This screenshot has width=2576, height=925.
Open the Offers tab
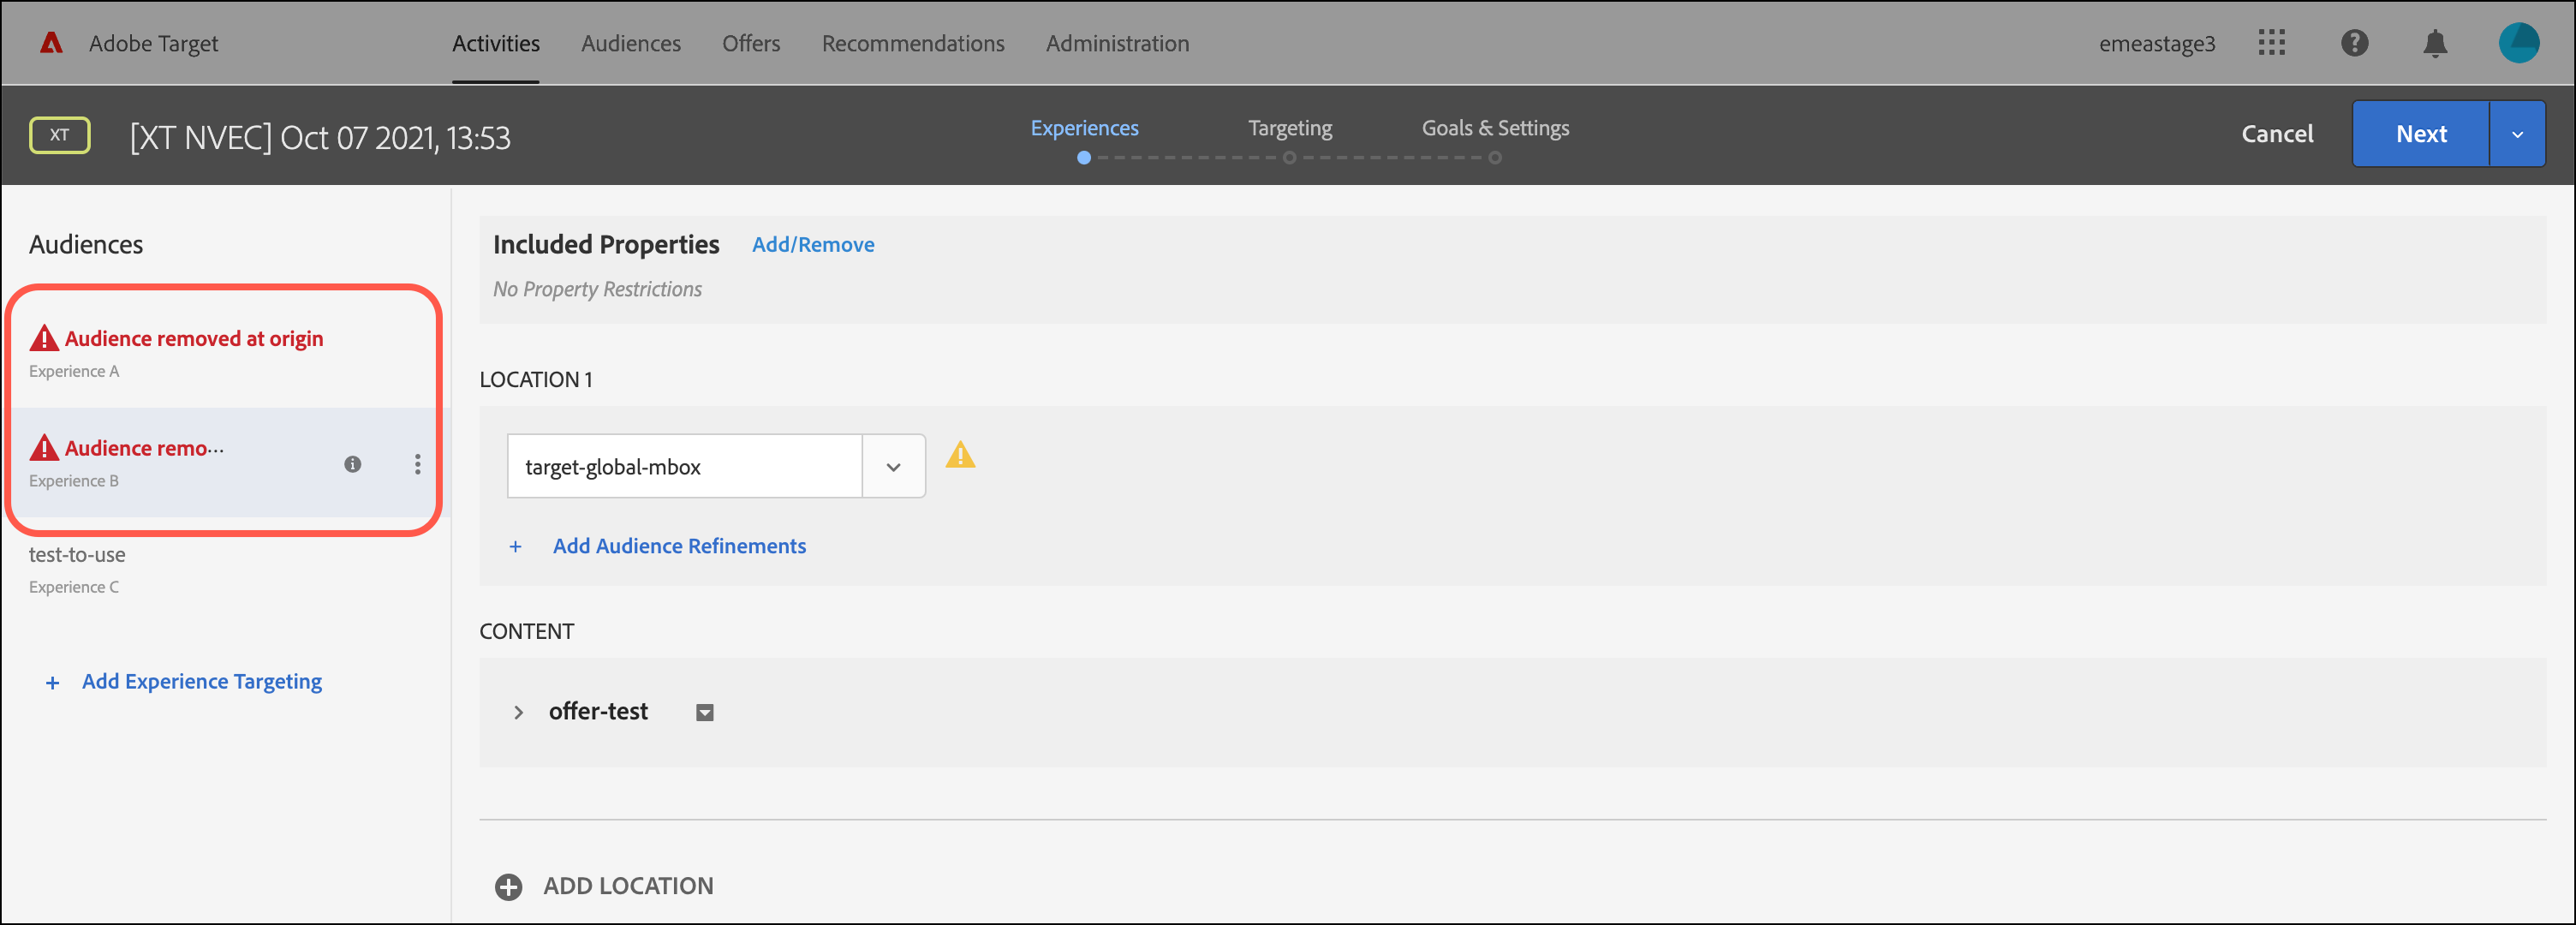[751, 43]
